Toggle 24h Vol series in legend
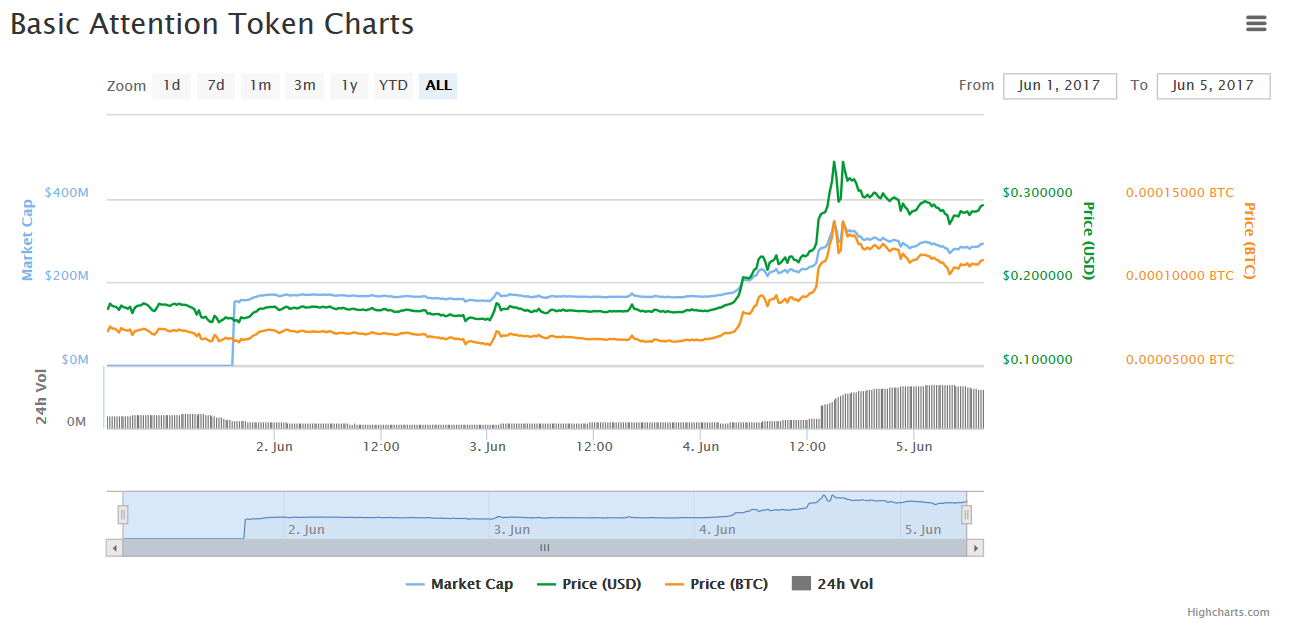 point(832,584)
